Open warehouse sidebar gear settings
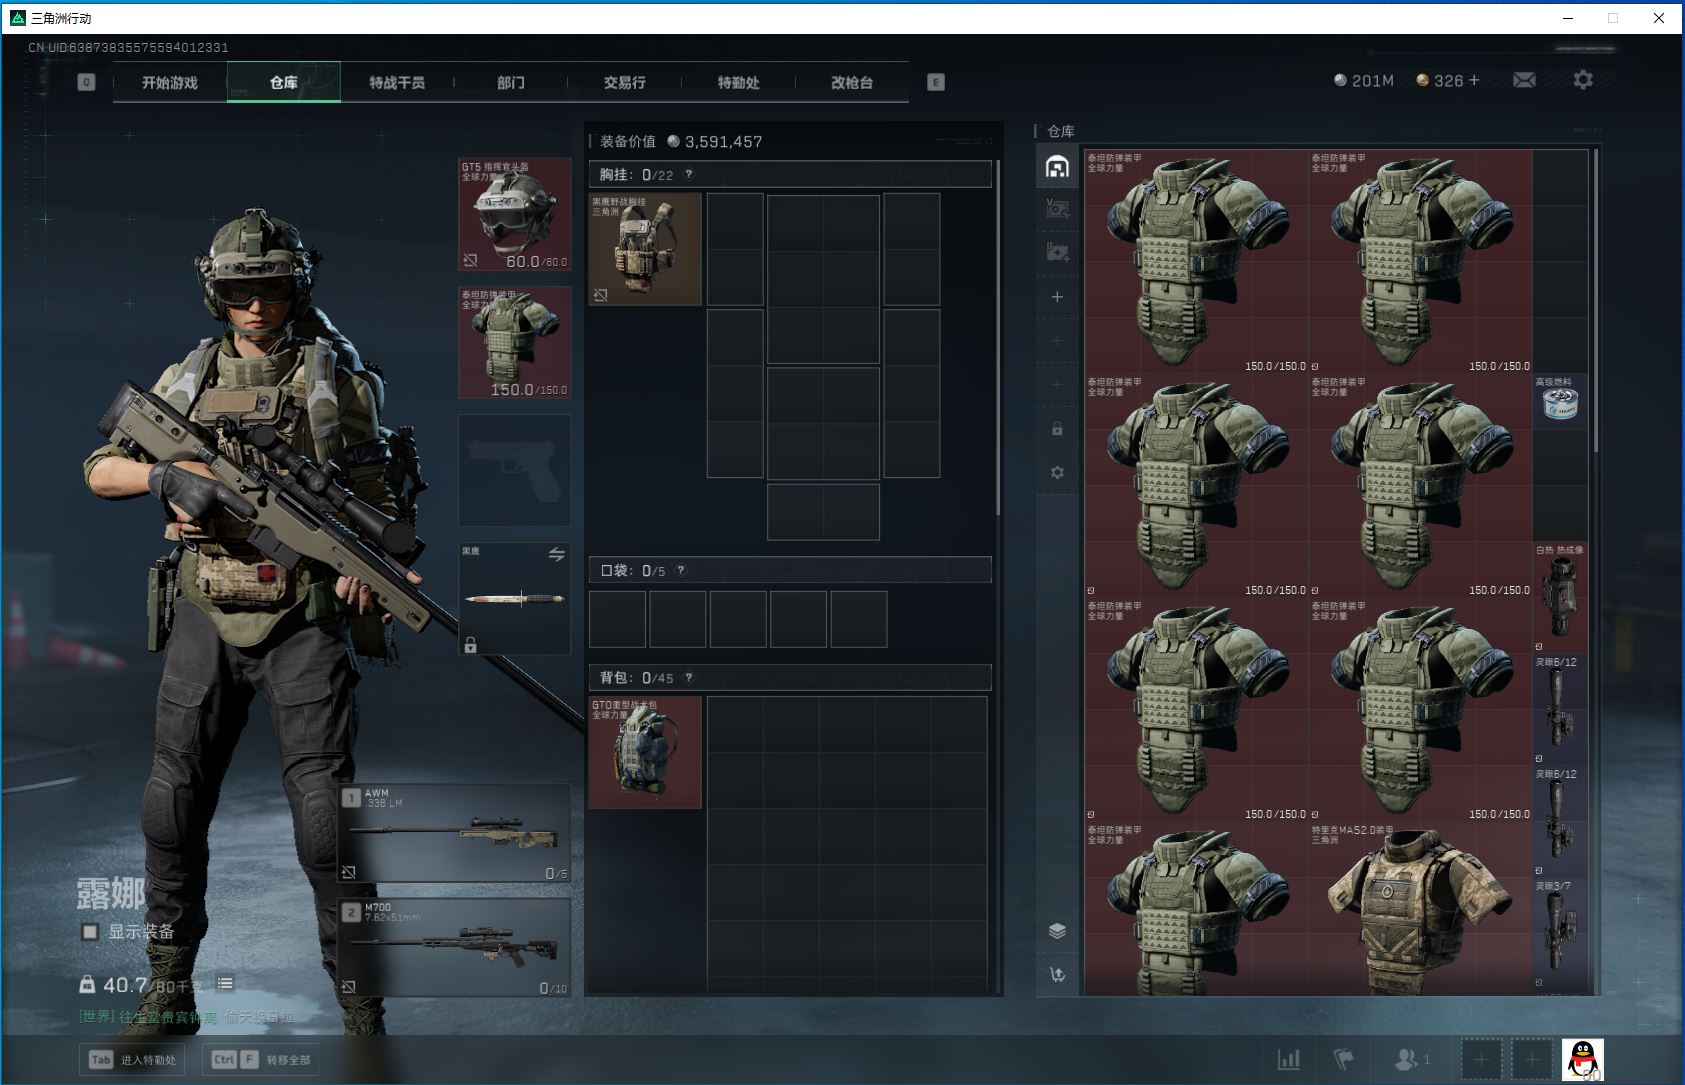Image resolution: width=1685 pixels, height=1085 pixels. (x=1057, y=472)
